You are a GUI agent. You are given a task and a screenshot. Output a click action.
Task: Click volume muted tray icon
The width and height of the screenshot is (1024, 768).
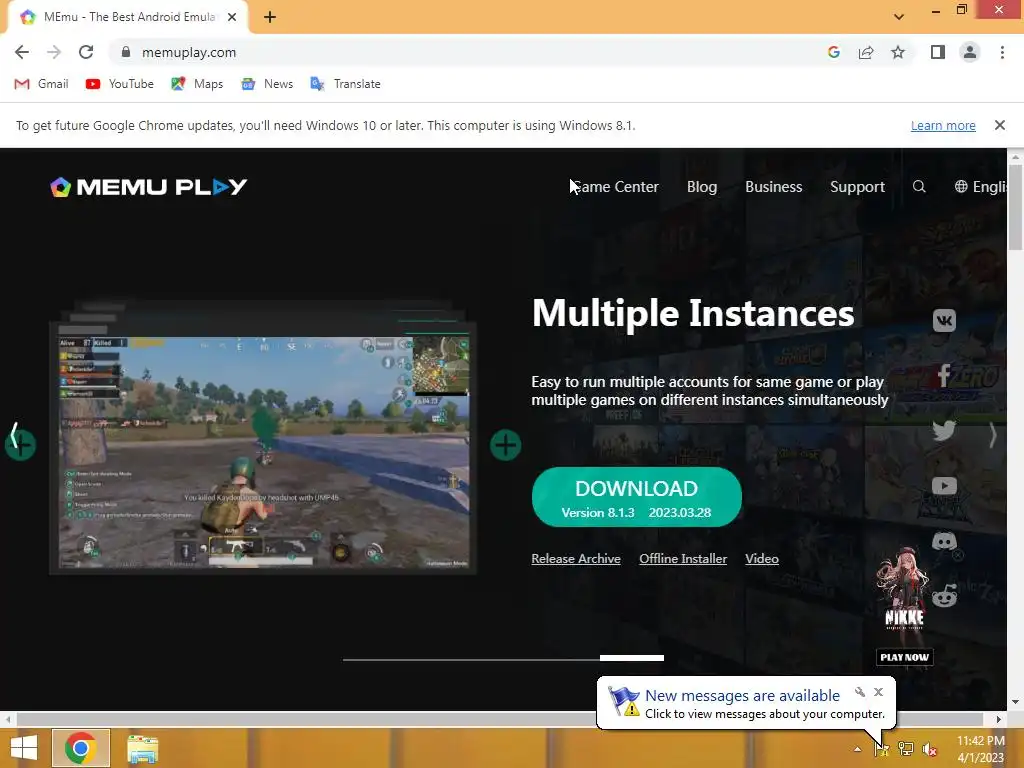point(929,749)
